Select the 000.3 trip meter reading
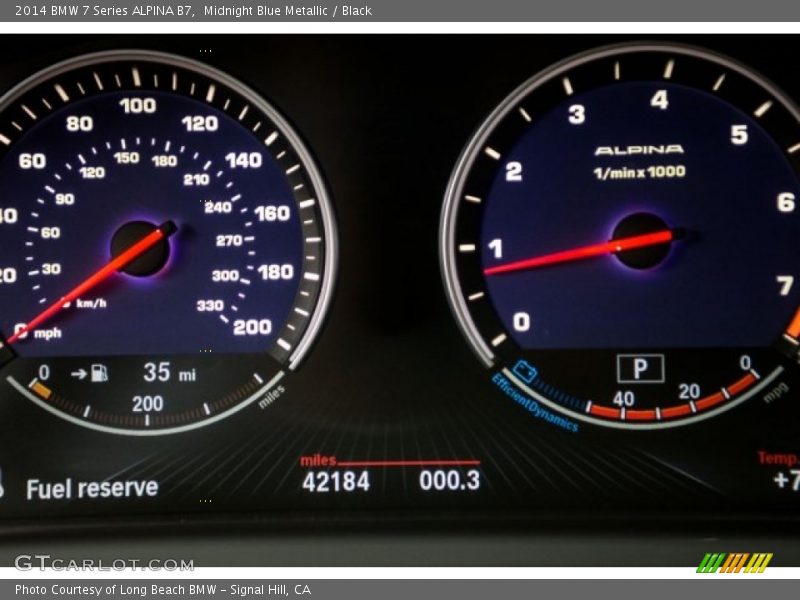 tap(449, 481)
